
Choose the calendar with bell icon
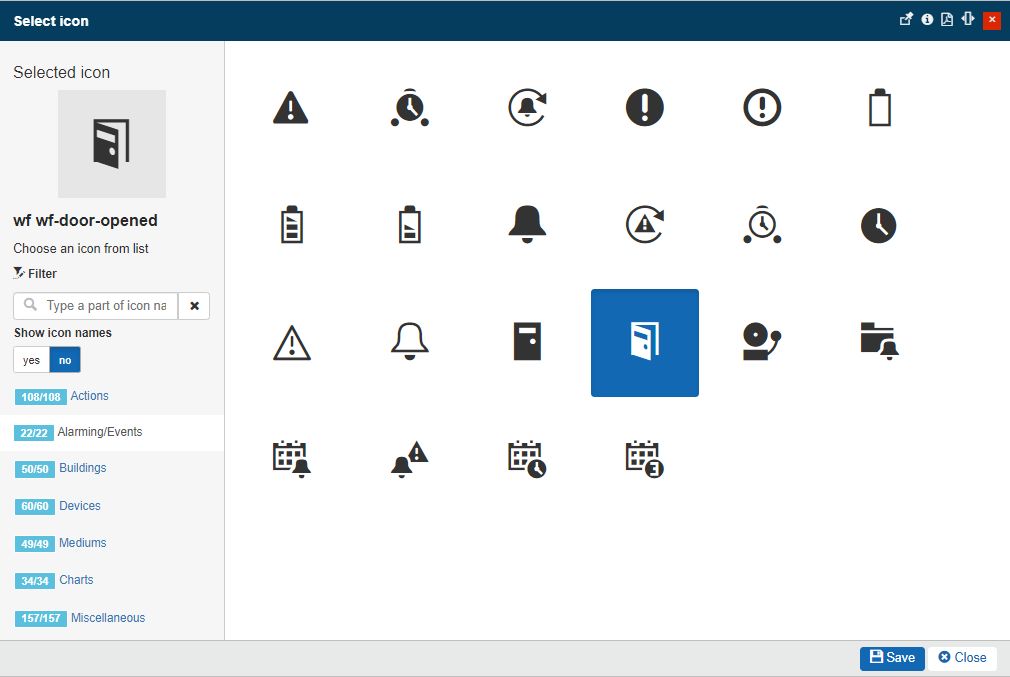290,458
